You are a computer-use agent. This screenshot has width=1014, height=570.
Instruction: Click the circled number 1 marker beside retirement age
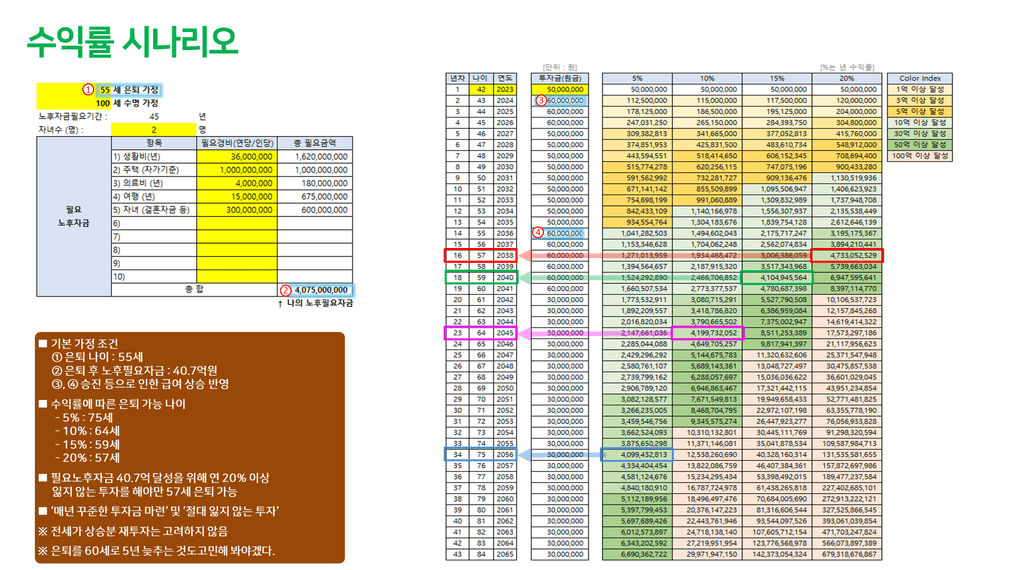click(x=88, y=89)
